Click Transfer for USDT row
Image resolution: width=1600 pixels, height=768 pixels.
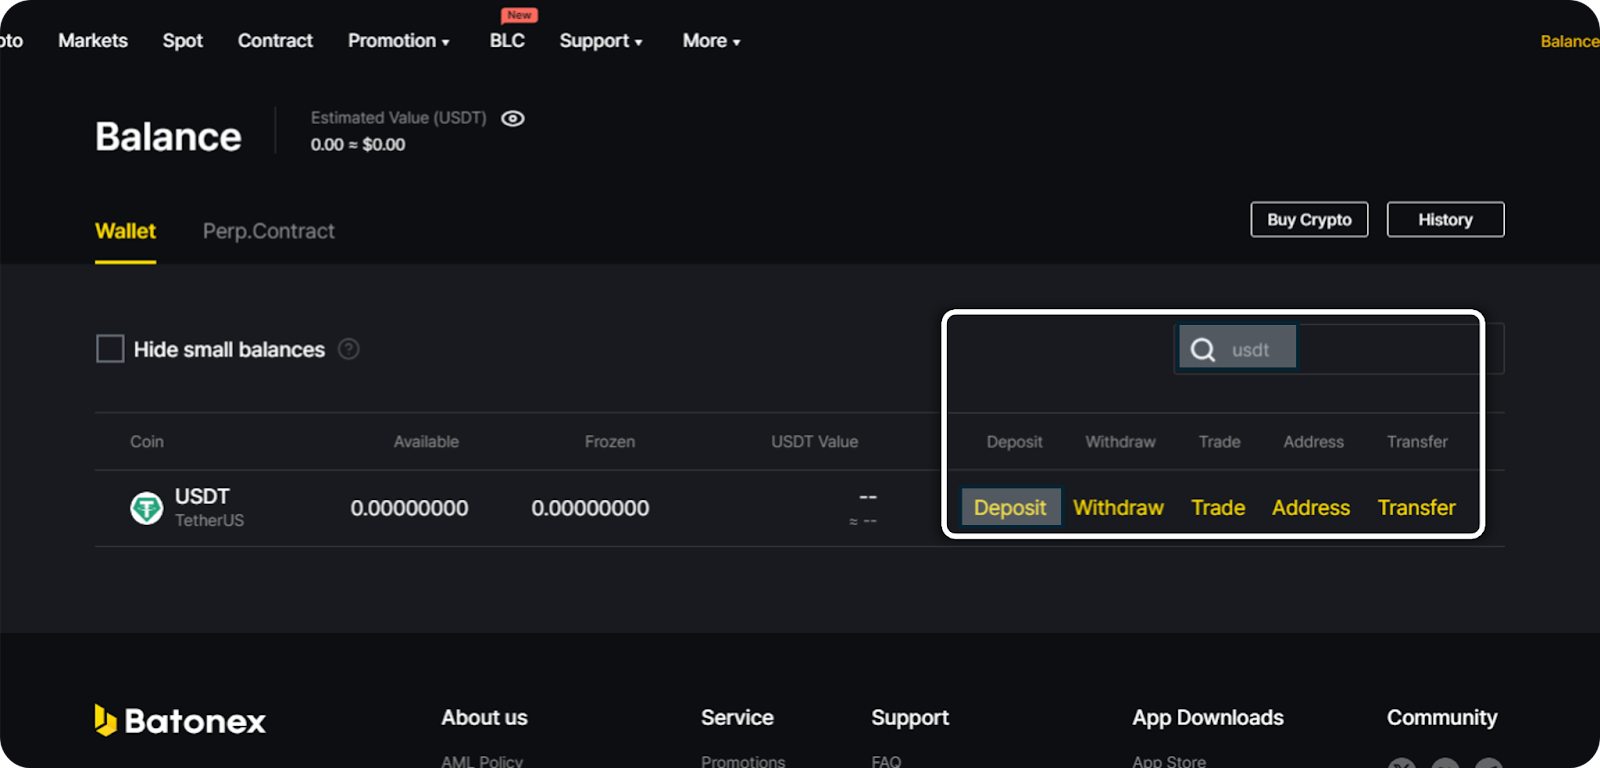(x=1416, y=508)
